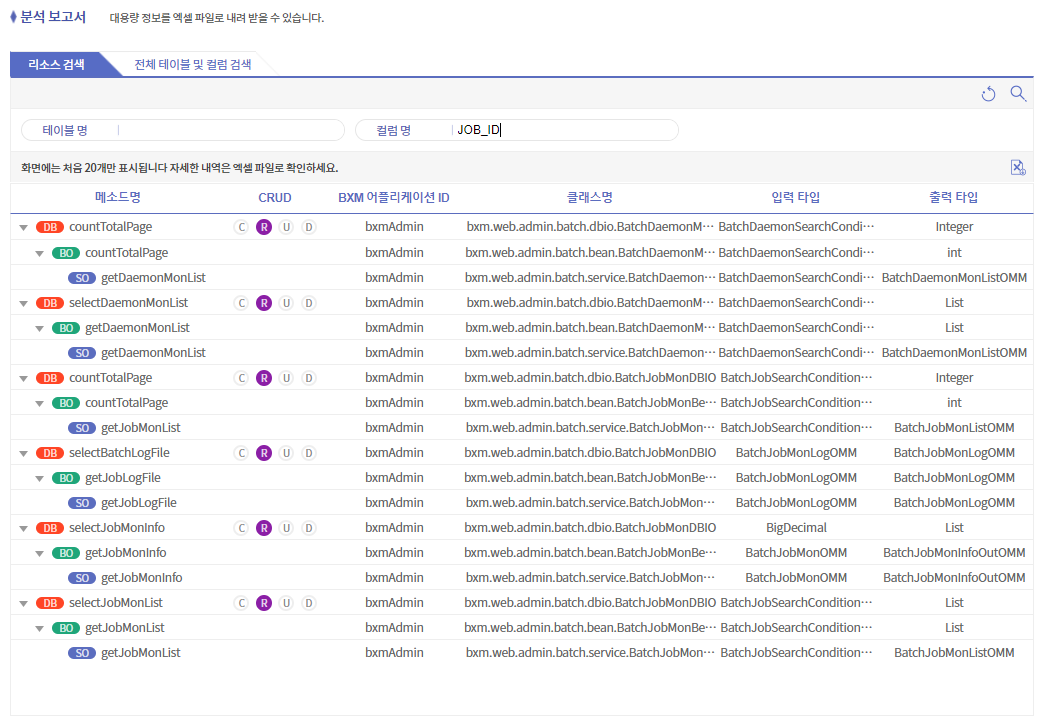Collapse the selectJobMonList DB row
Viewport: 1043px width, 728px height.
tap(24, 604)
